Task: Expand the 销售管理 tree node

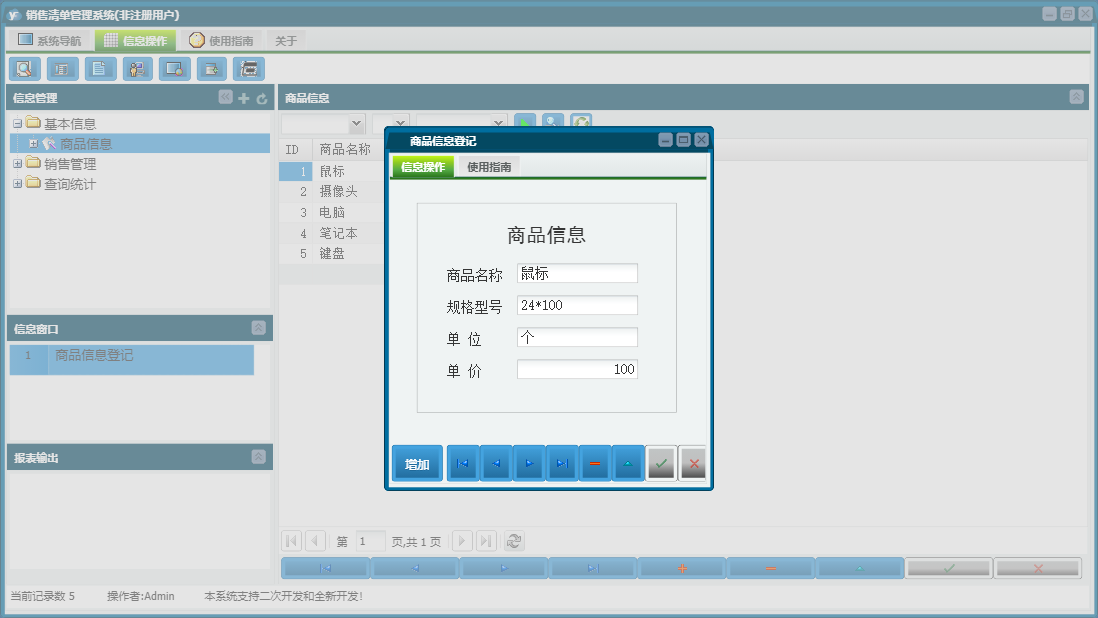Action: tap(18, 164)
